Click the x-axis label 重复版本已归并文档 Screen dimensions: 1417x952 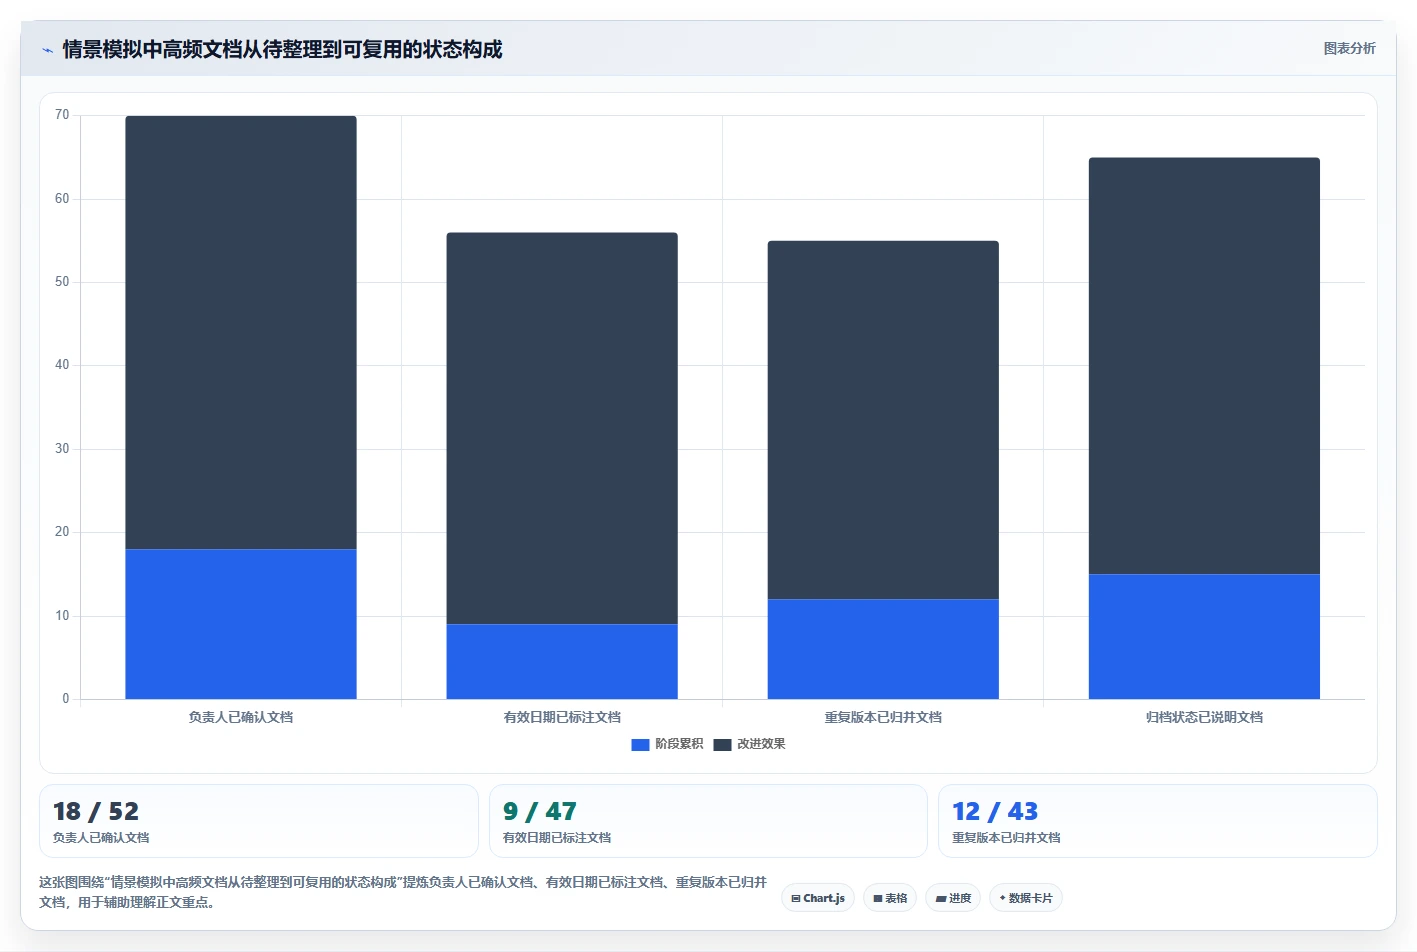883,717
